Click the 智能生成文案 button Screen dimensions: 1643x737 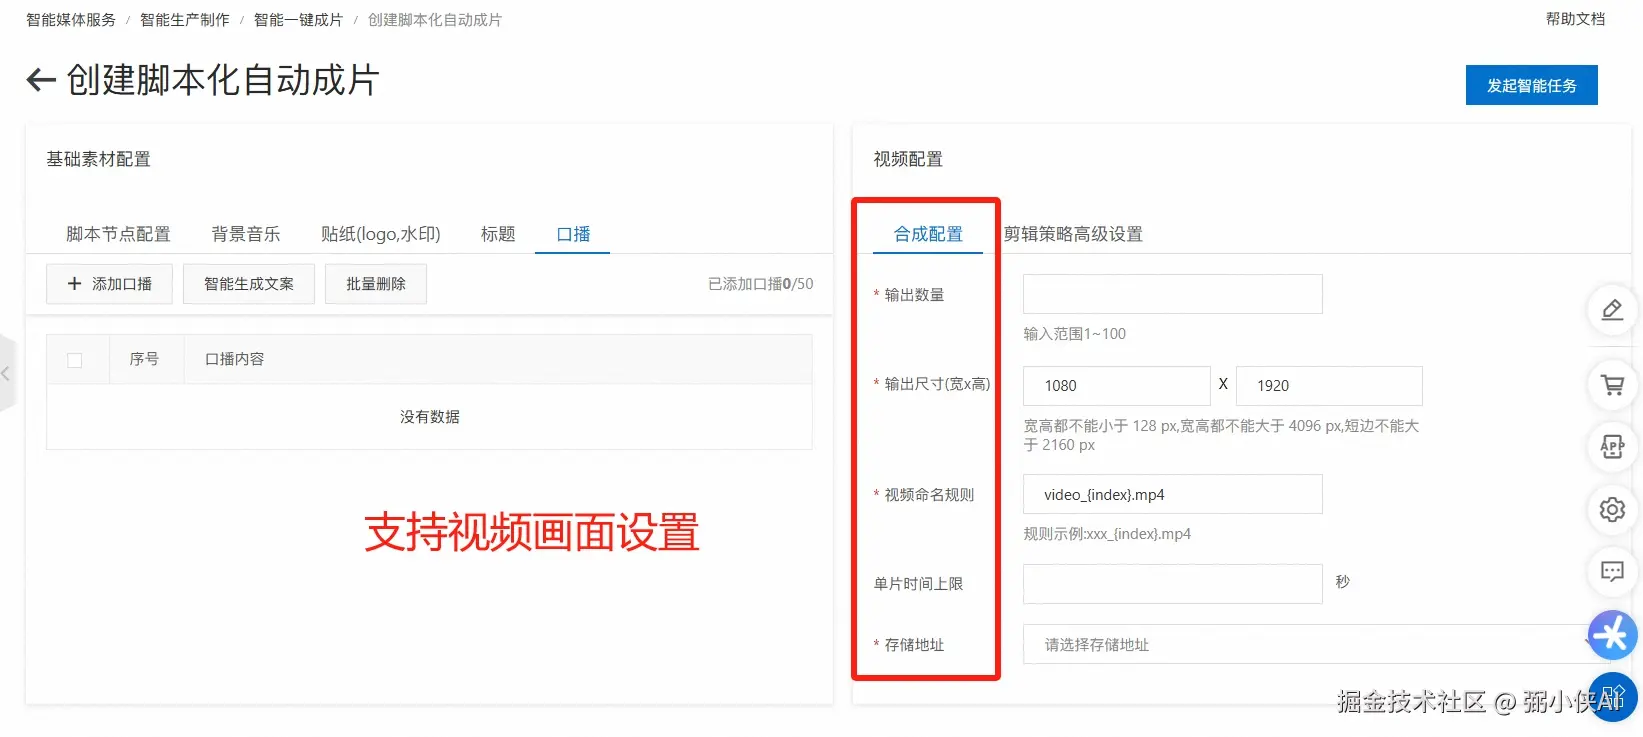(x=249, y=284)
